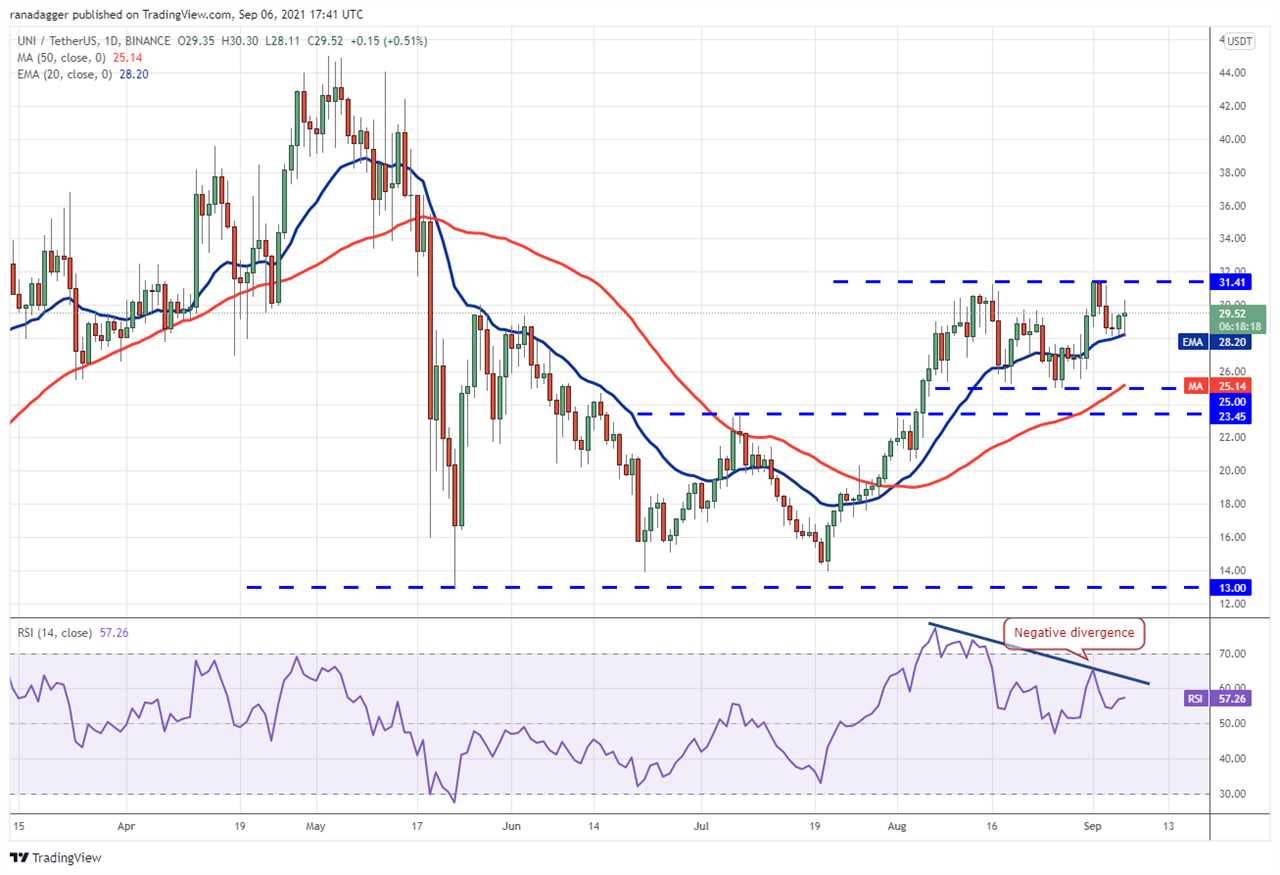This screenshot has width=1280, height=875.
Task: Click the 12.00 price axis label
Action: (1231, 604)
